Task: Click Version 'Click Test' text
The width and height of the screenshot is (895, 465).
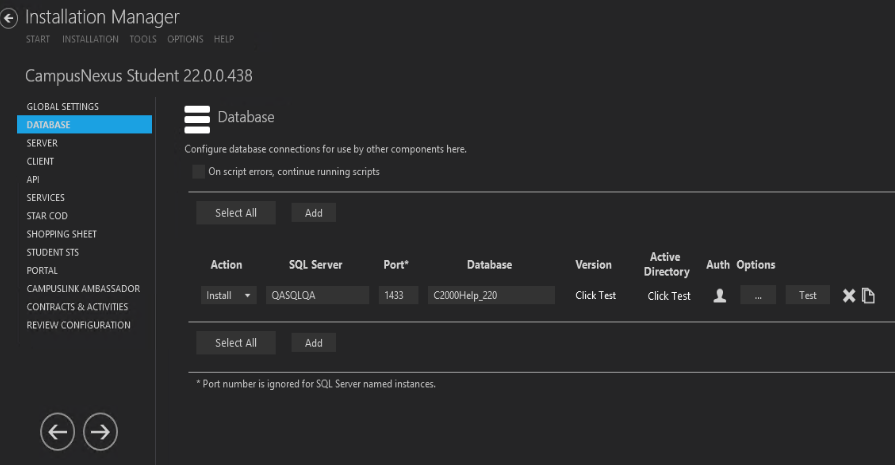Action: pyautogui.click(x=595, y=296)
